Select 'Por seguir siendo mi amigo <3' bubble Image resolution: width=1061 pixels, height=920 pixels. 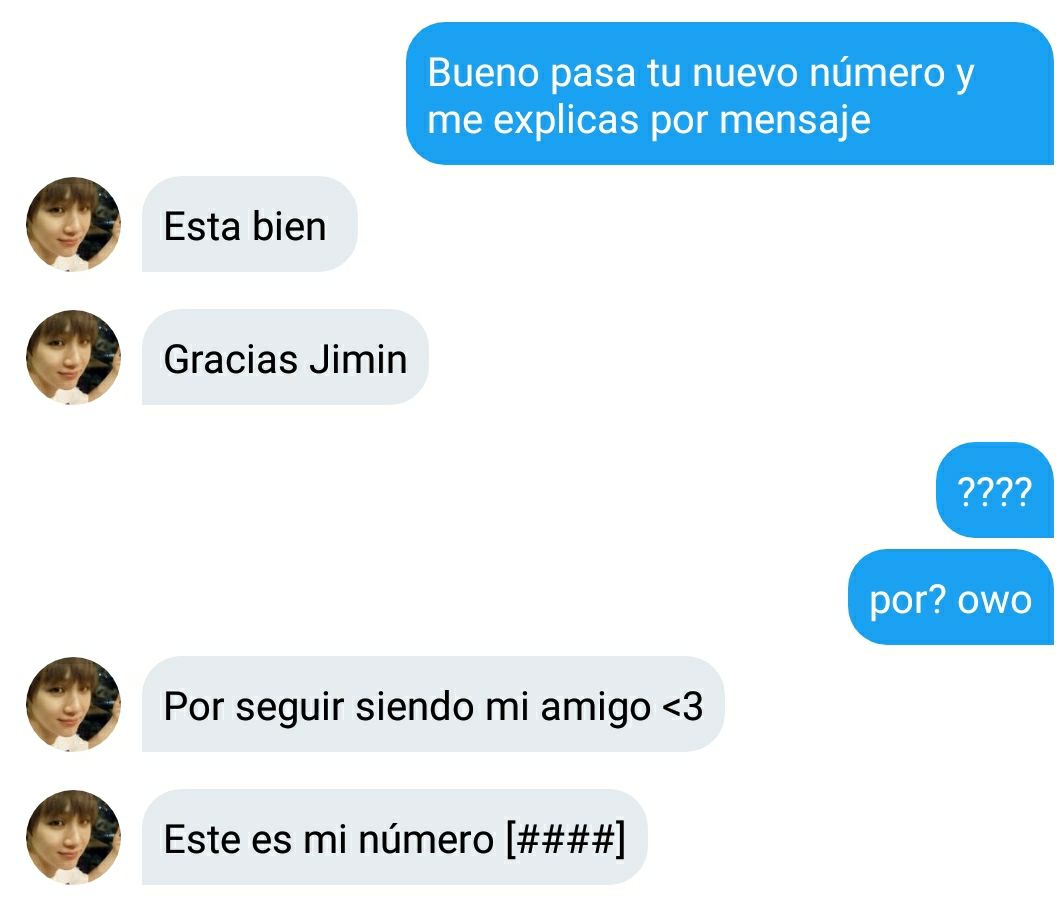point(433,704)
